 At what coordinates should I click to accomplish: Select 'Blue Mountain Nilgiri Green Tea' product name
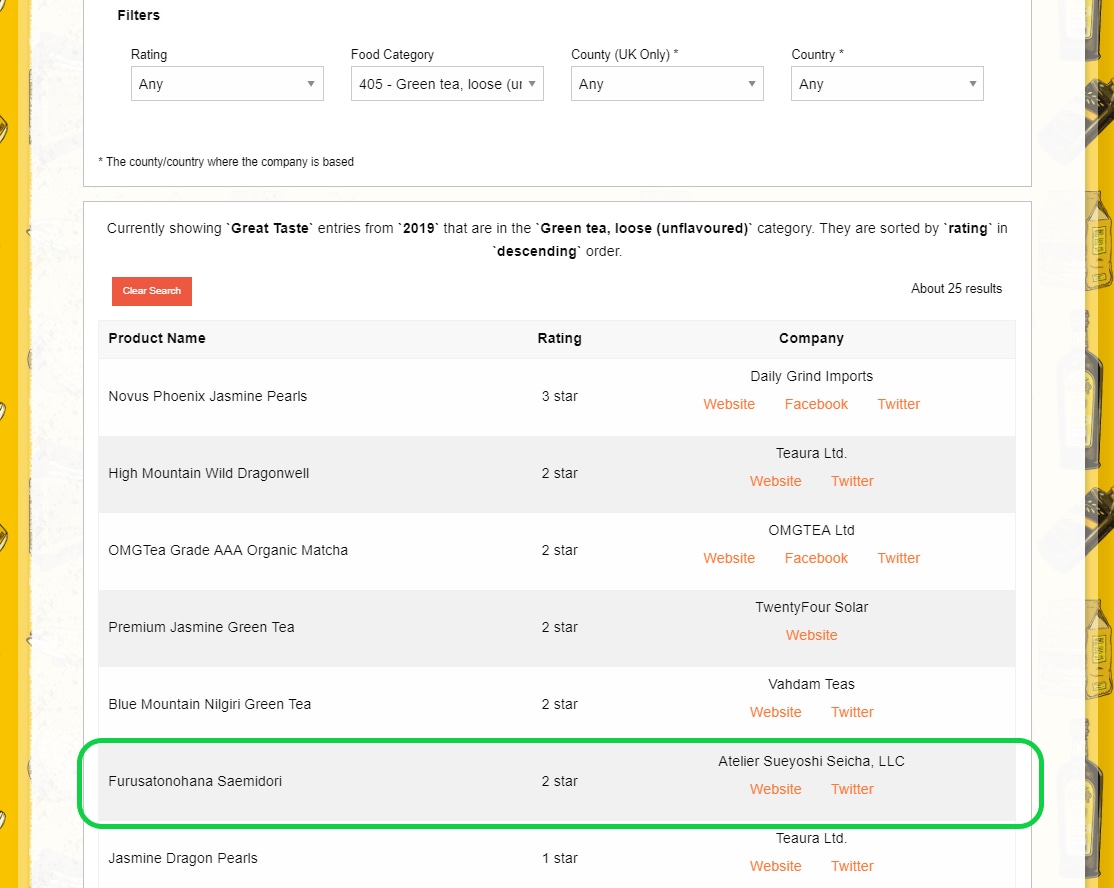coord(210,704)
